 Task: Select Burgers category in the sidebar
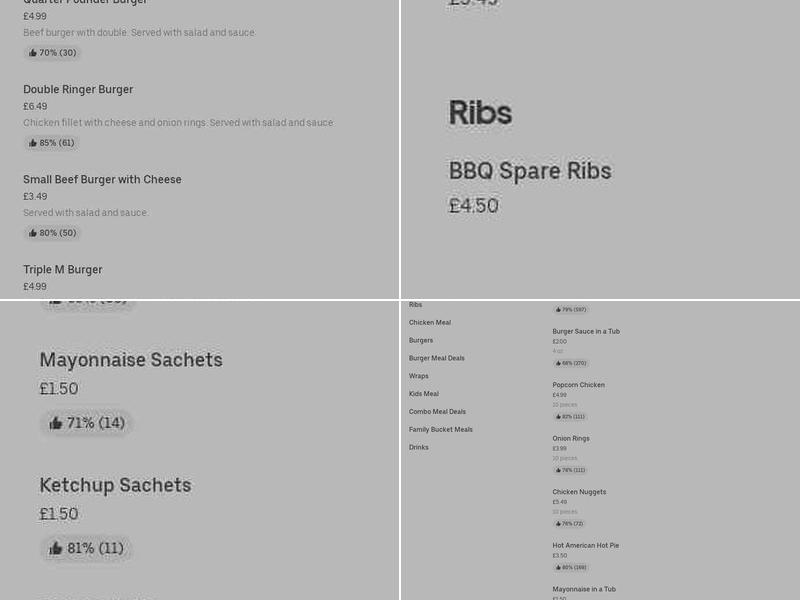(421, 340)
